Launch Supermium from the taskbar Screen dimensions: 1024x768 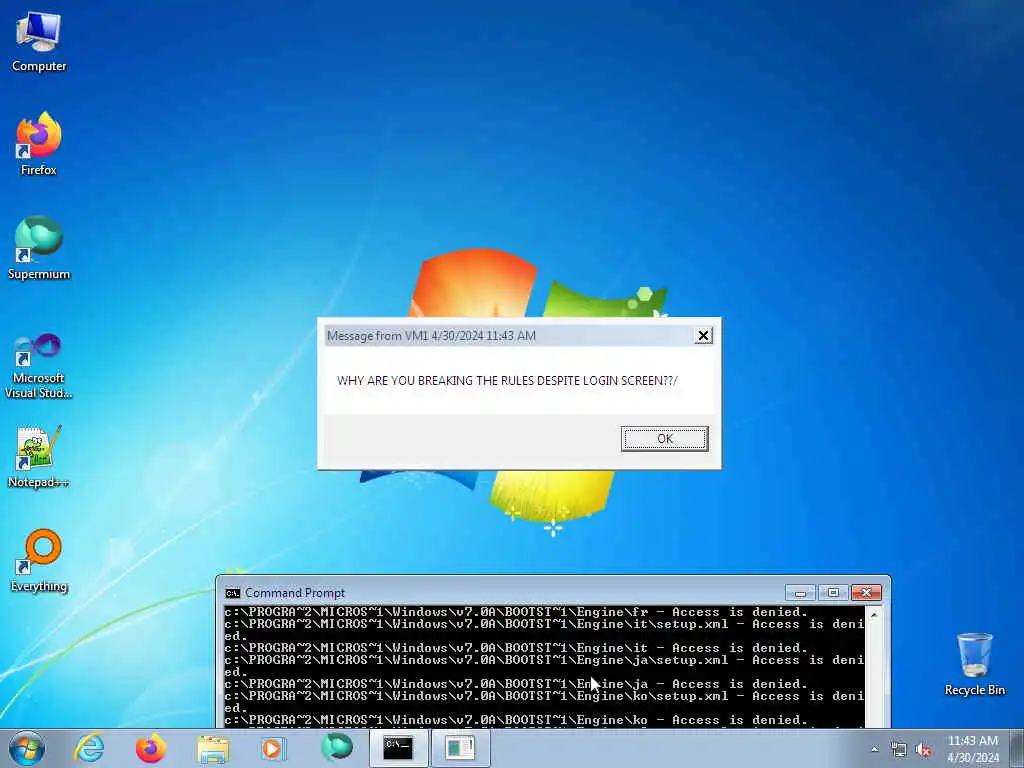[336, 748]
